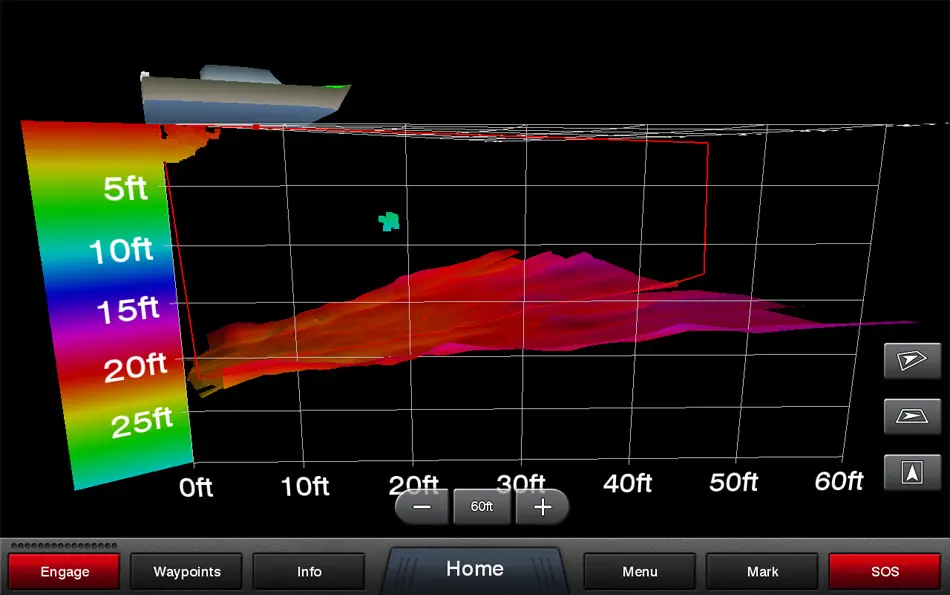Select the upward arrow overhead view icon
The width and height of the screenshot is (950, 595).
click(x=912, y=472)
